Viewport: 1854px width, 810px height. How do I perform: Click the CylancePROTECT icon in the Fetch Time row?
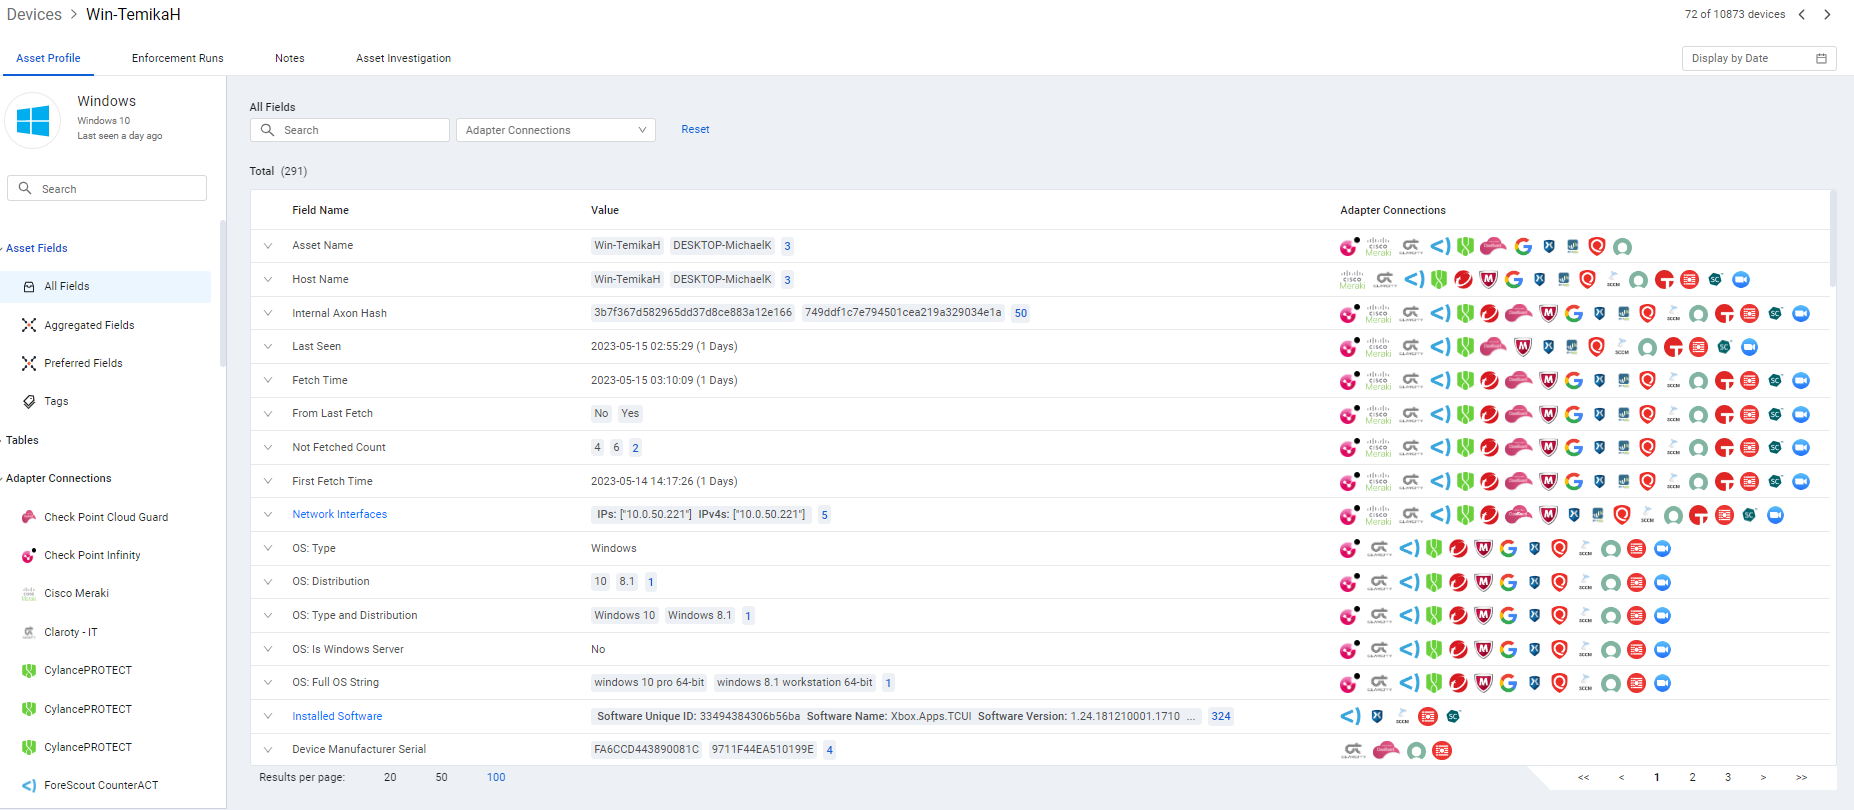(x=1465, y=381)
